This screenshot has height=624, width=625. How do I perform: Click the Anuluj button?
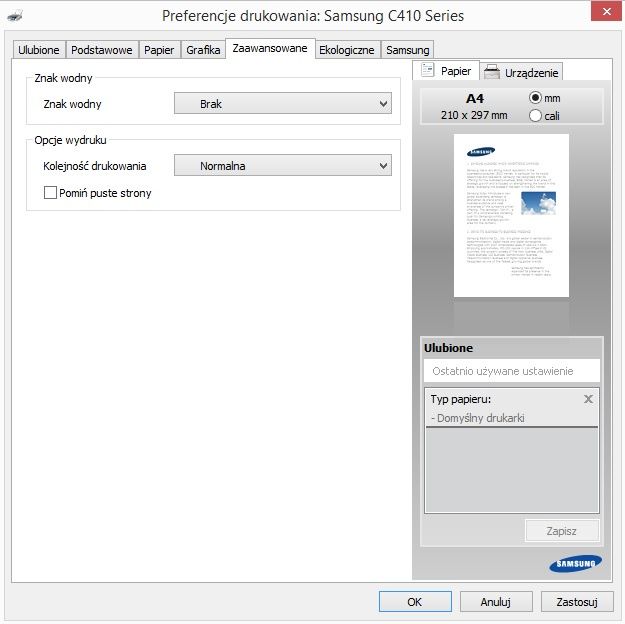click(496, 602)
